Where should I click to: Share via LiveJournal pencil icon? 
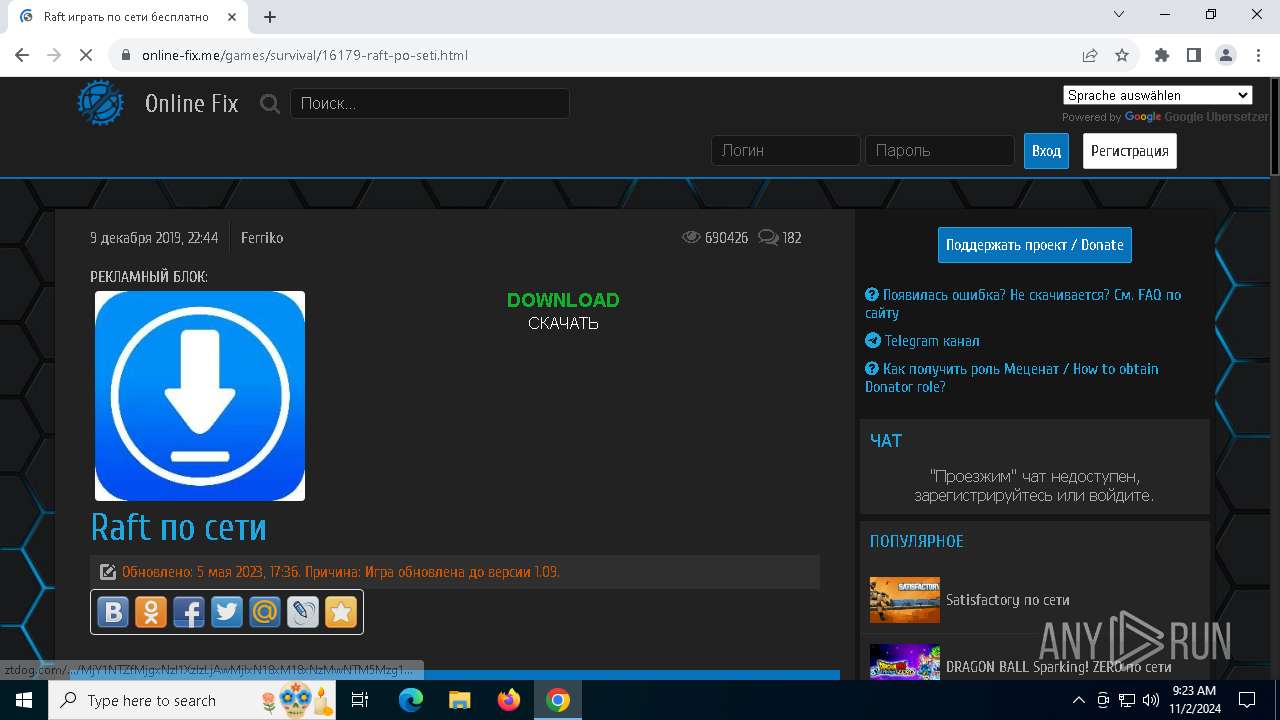click(303, 611)
